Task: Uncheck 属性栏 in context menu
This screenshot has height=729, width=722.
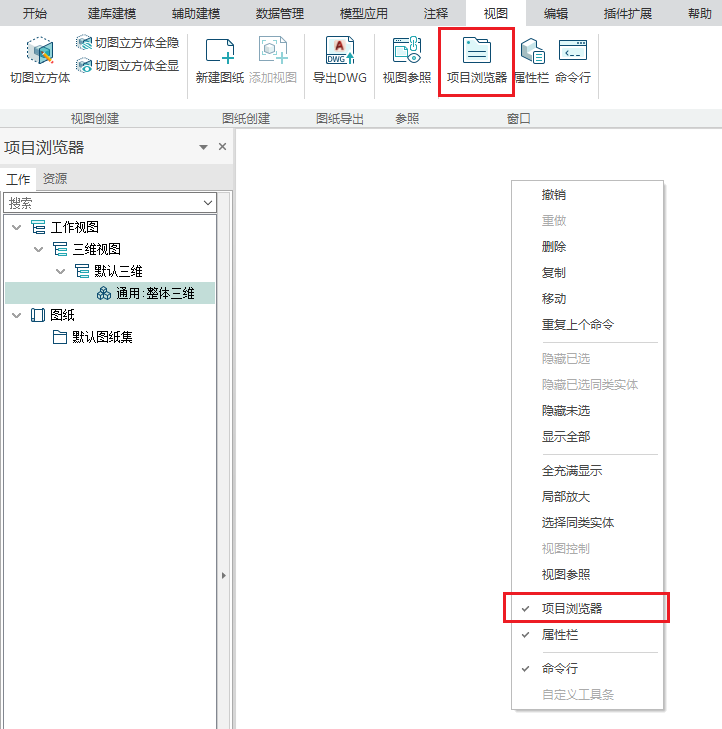Action: click(588, 635)
